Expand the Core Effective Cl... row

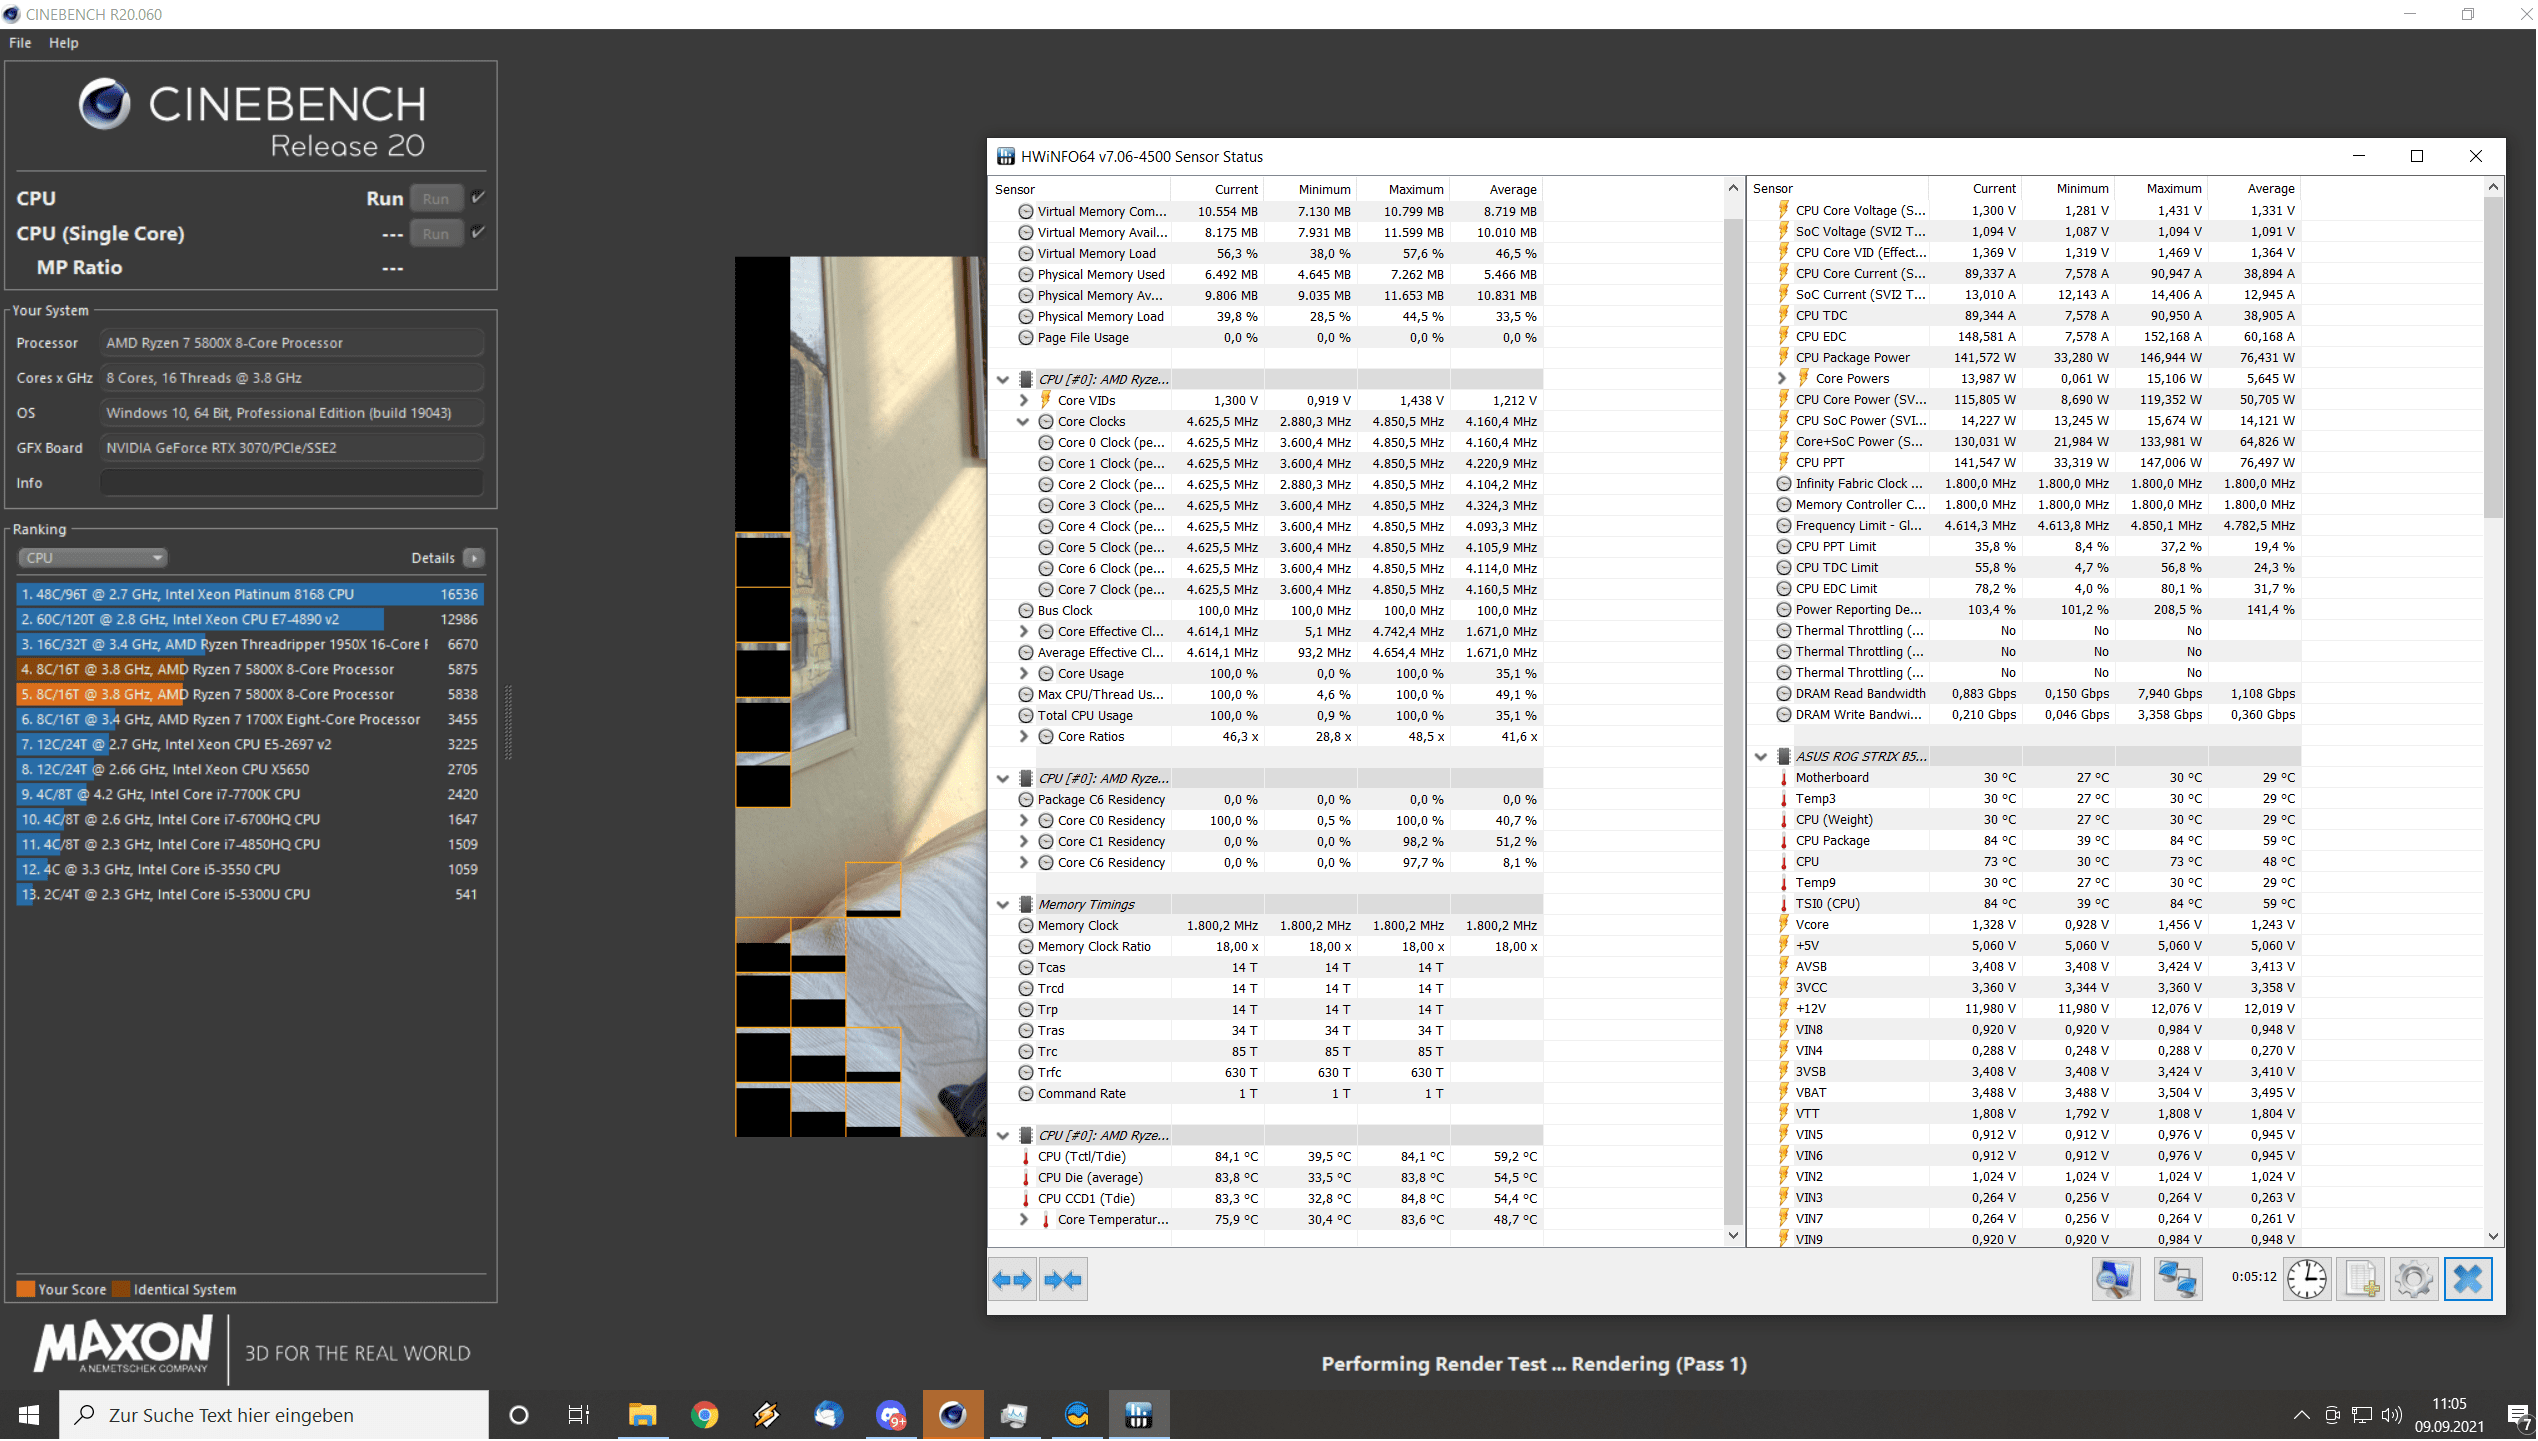pyautogui.click(x=1023, y=632)
